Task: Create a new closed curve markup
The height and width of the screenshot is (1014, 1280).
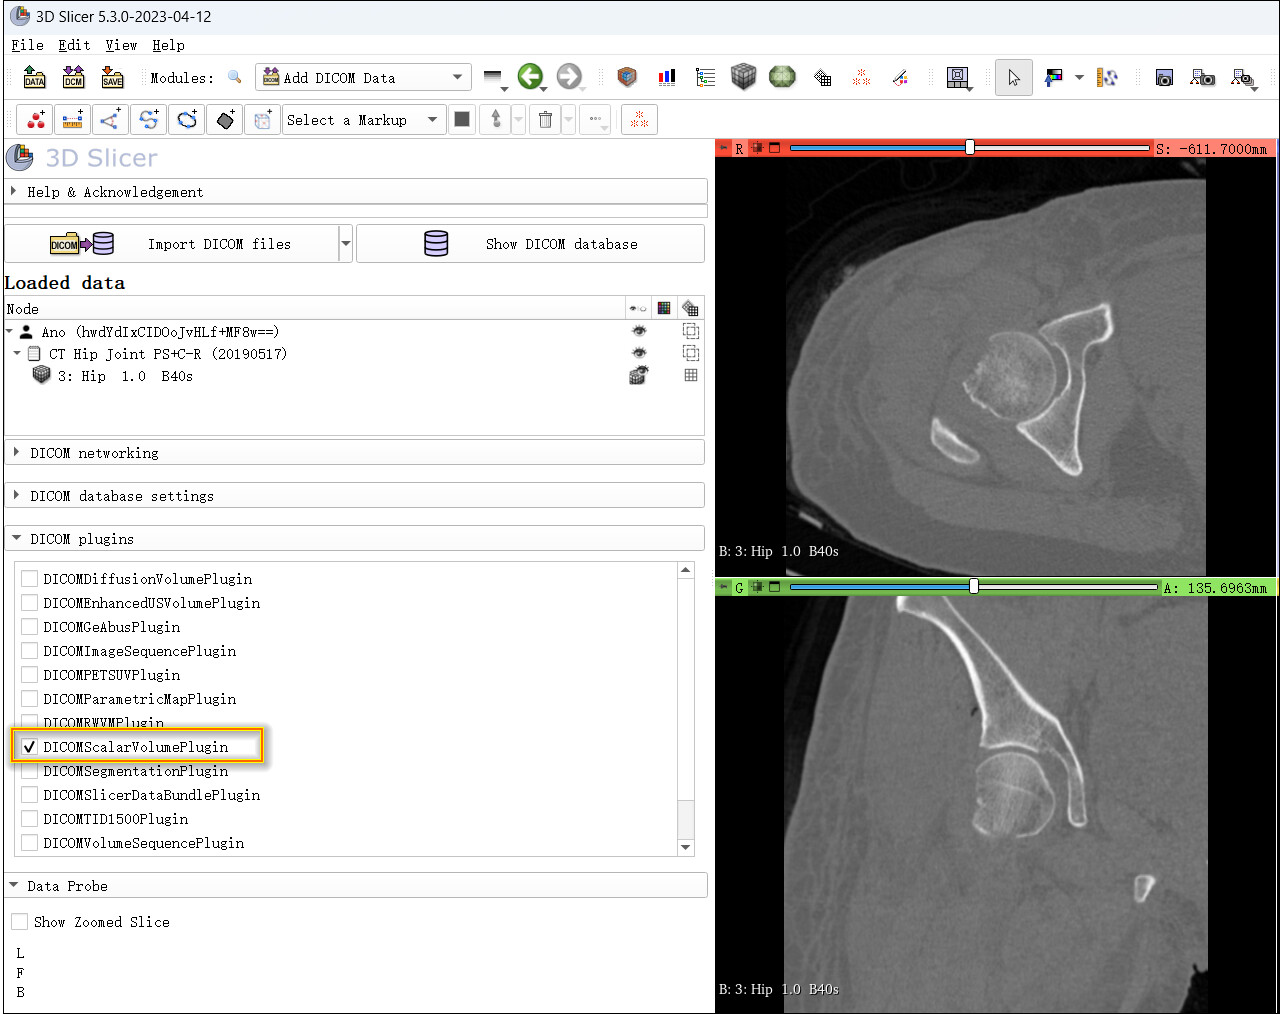Action: 186,120
